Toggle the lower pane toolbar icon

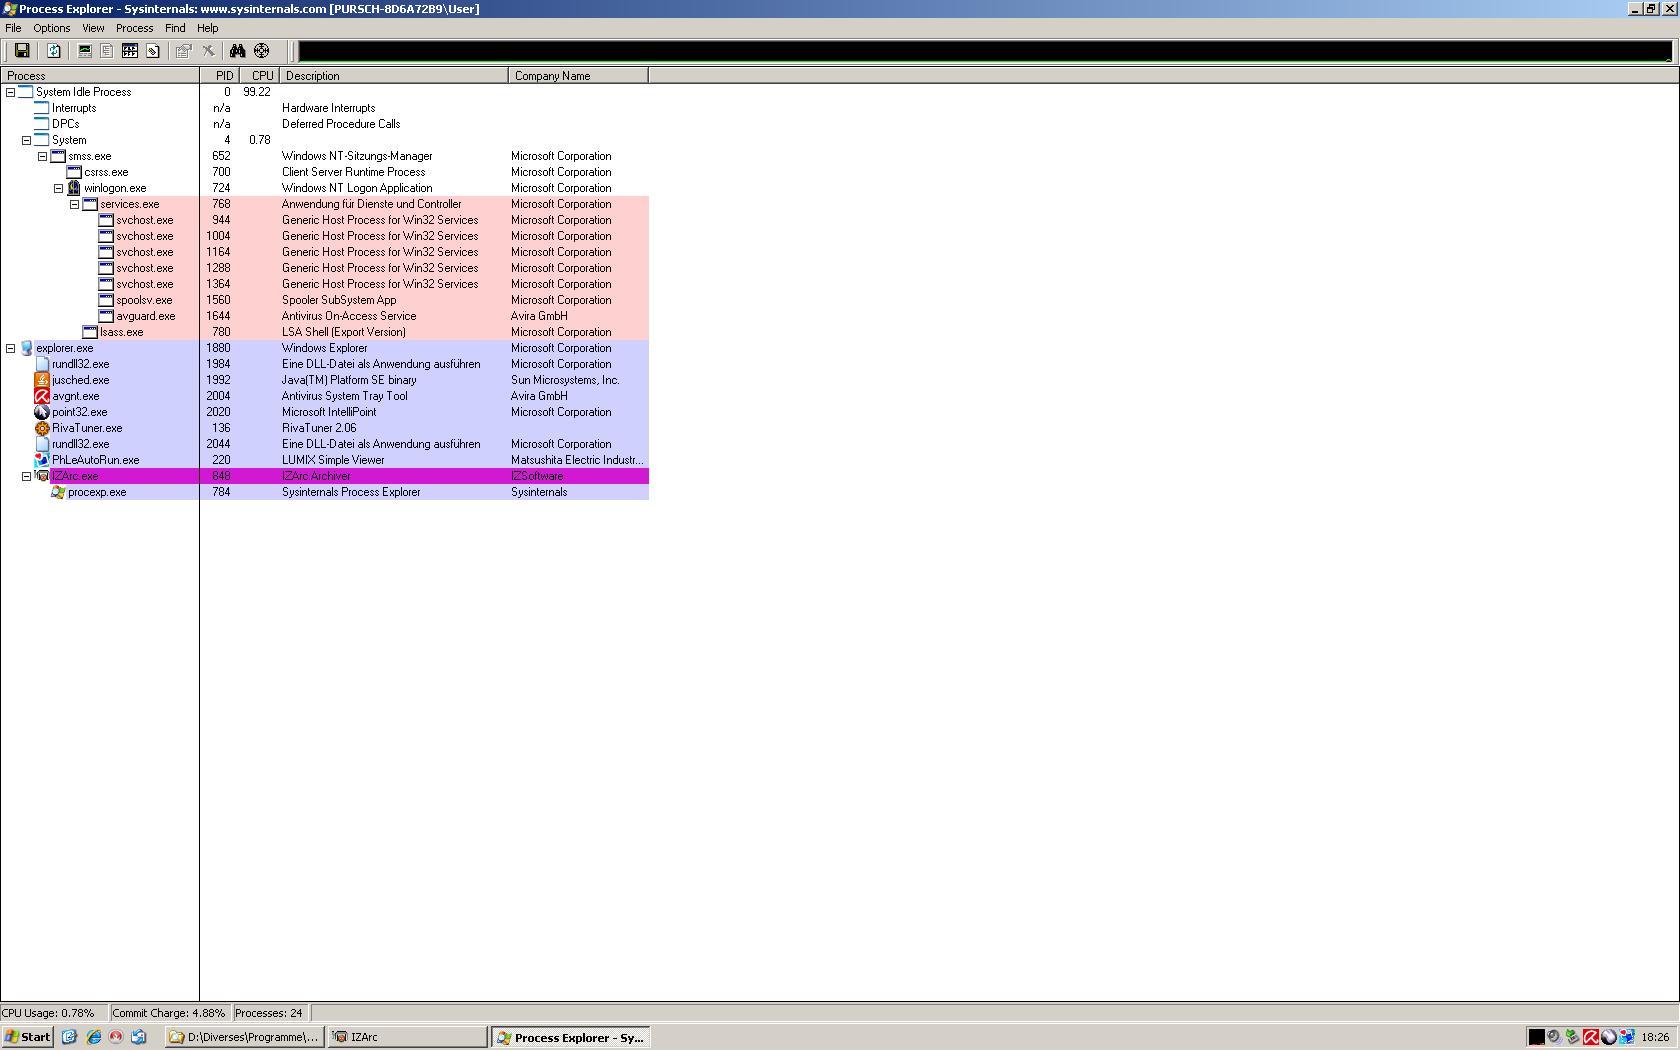129,51
